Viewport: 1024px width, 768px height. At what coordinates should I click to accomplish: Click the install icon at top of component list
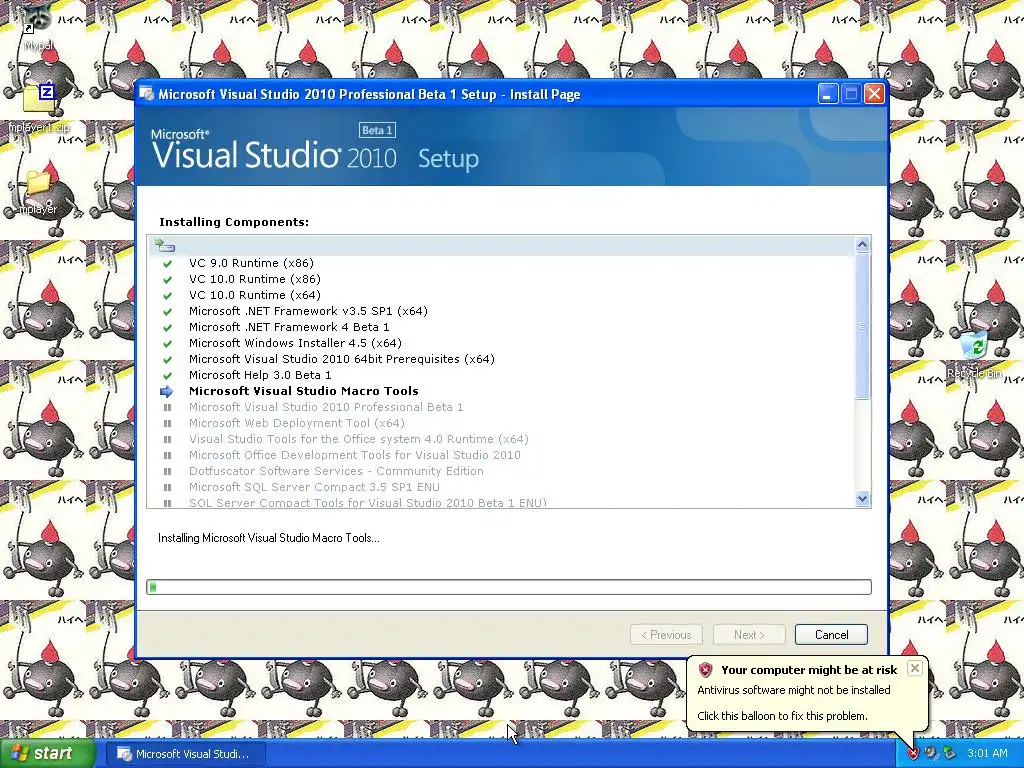[165, 246]
